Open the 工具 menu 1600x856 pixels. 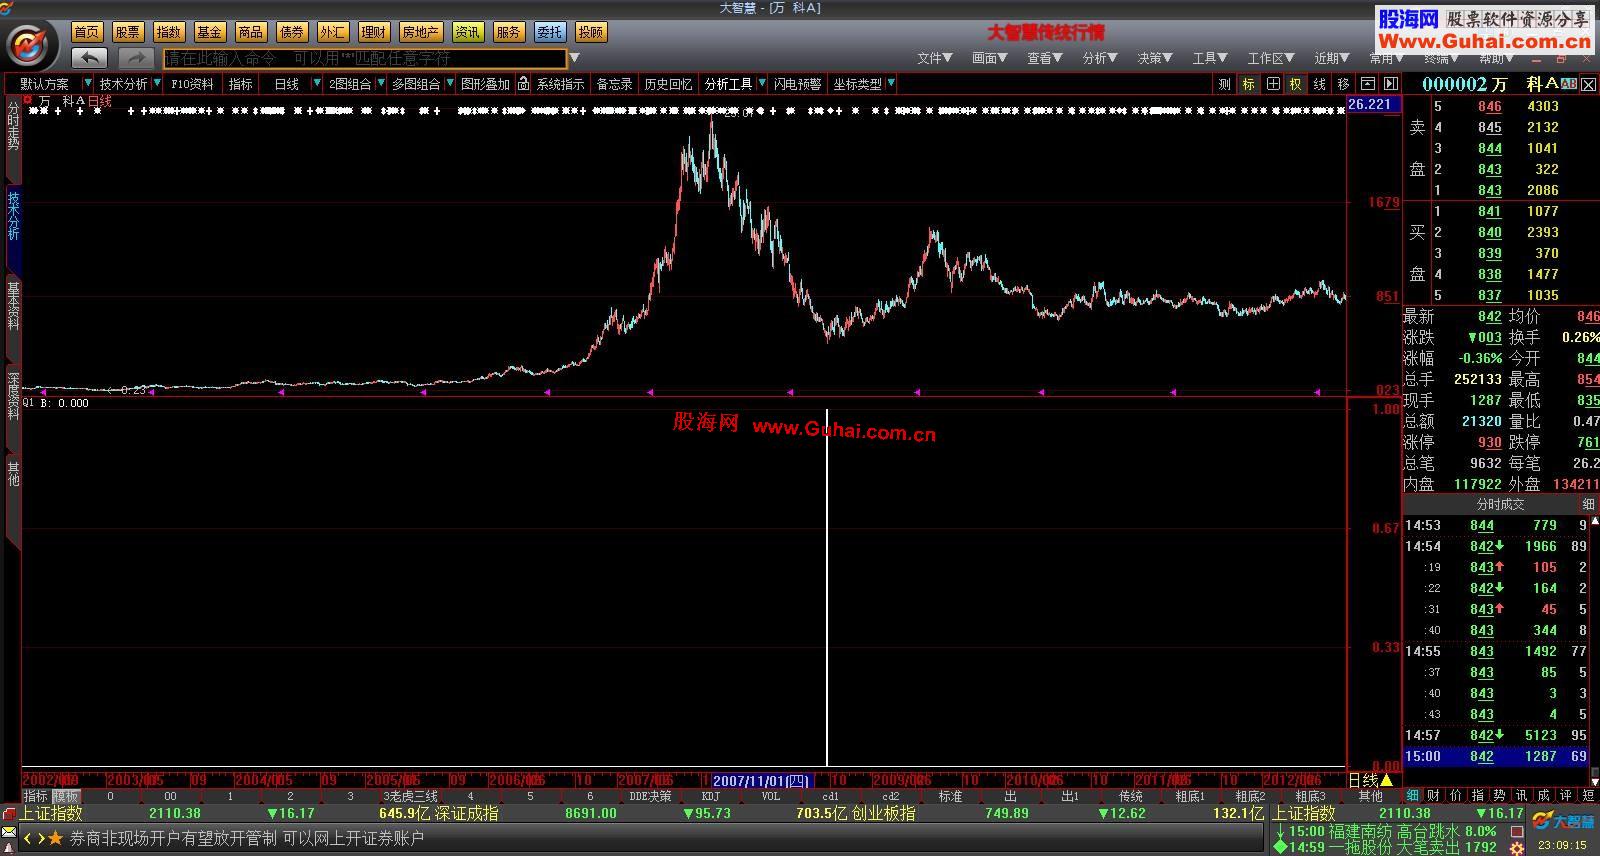[1210, 58]
